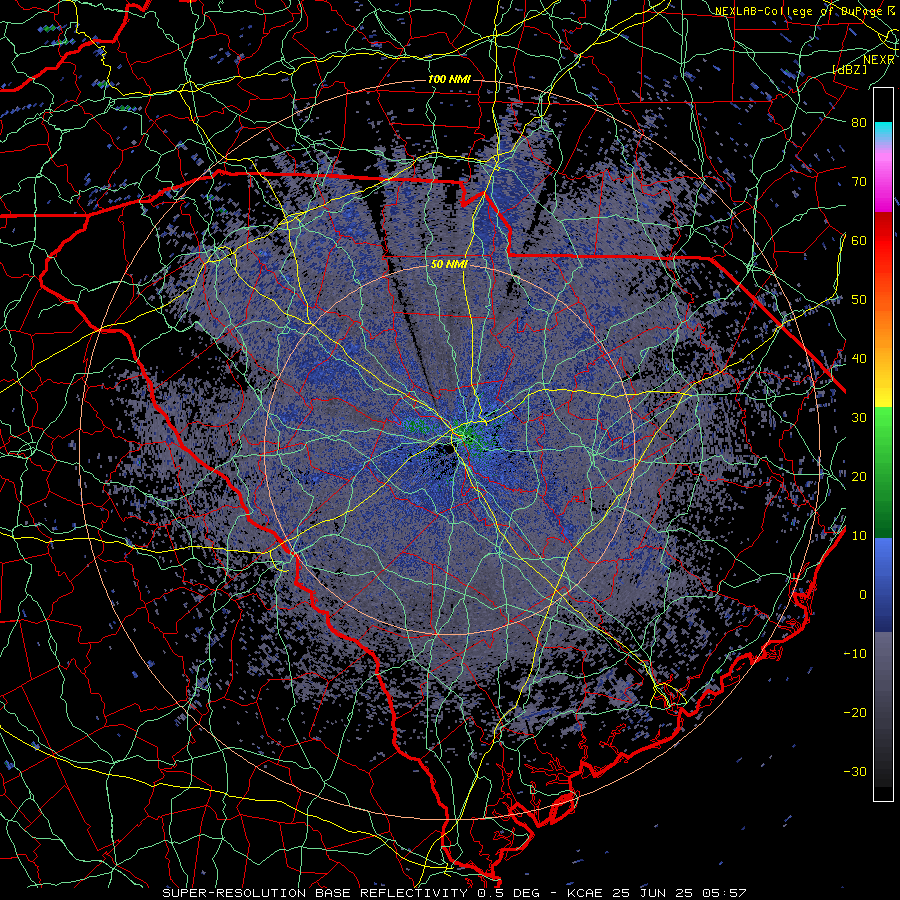Click the -30 value on the dBZ scale
900x900 pixels.
[855, 771]
